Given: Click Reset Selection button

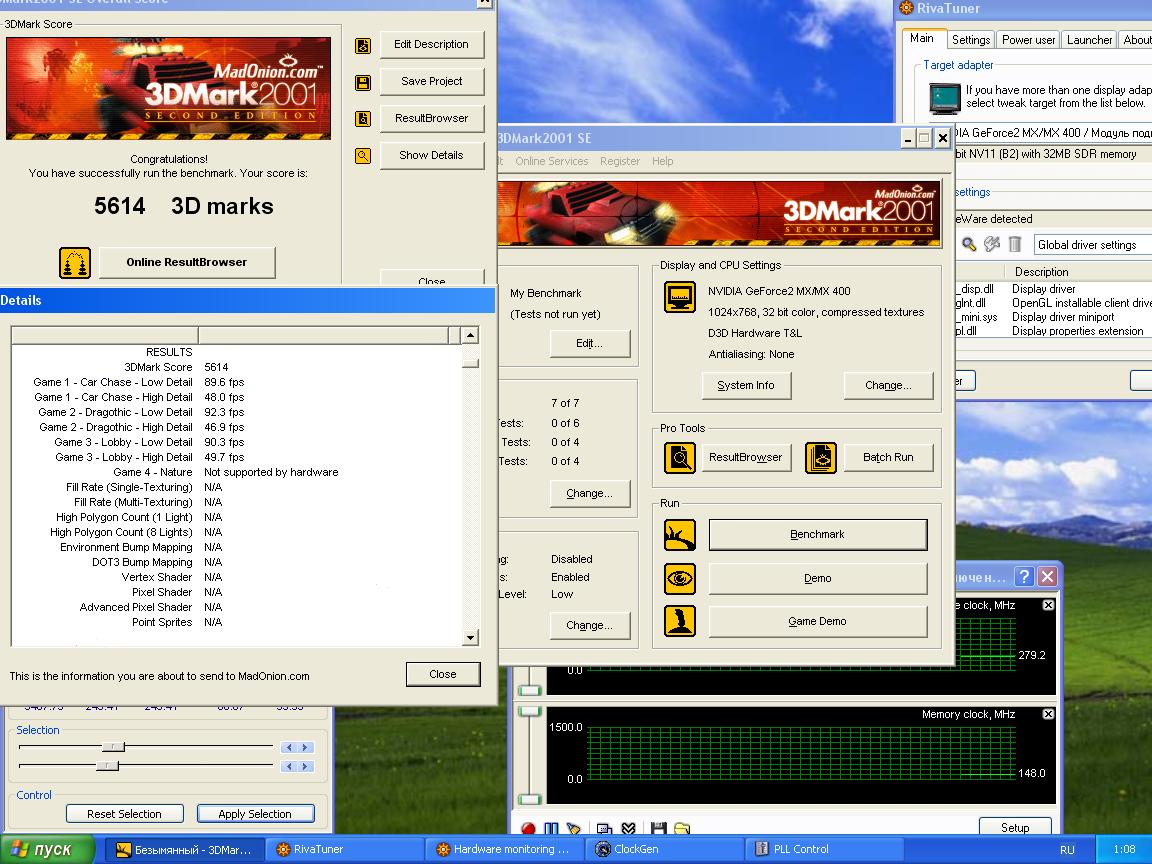Looking at the screenshot, I should click(124, 814).
